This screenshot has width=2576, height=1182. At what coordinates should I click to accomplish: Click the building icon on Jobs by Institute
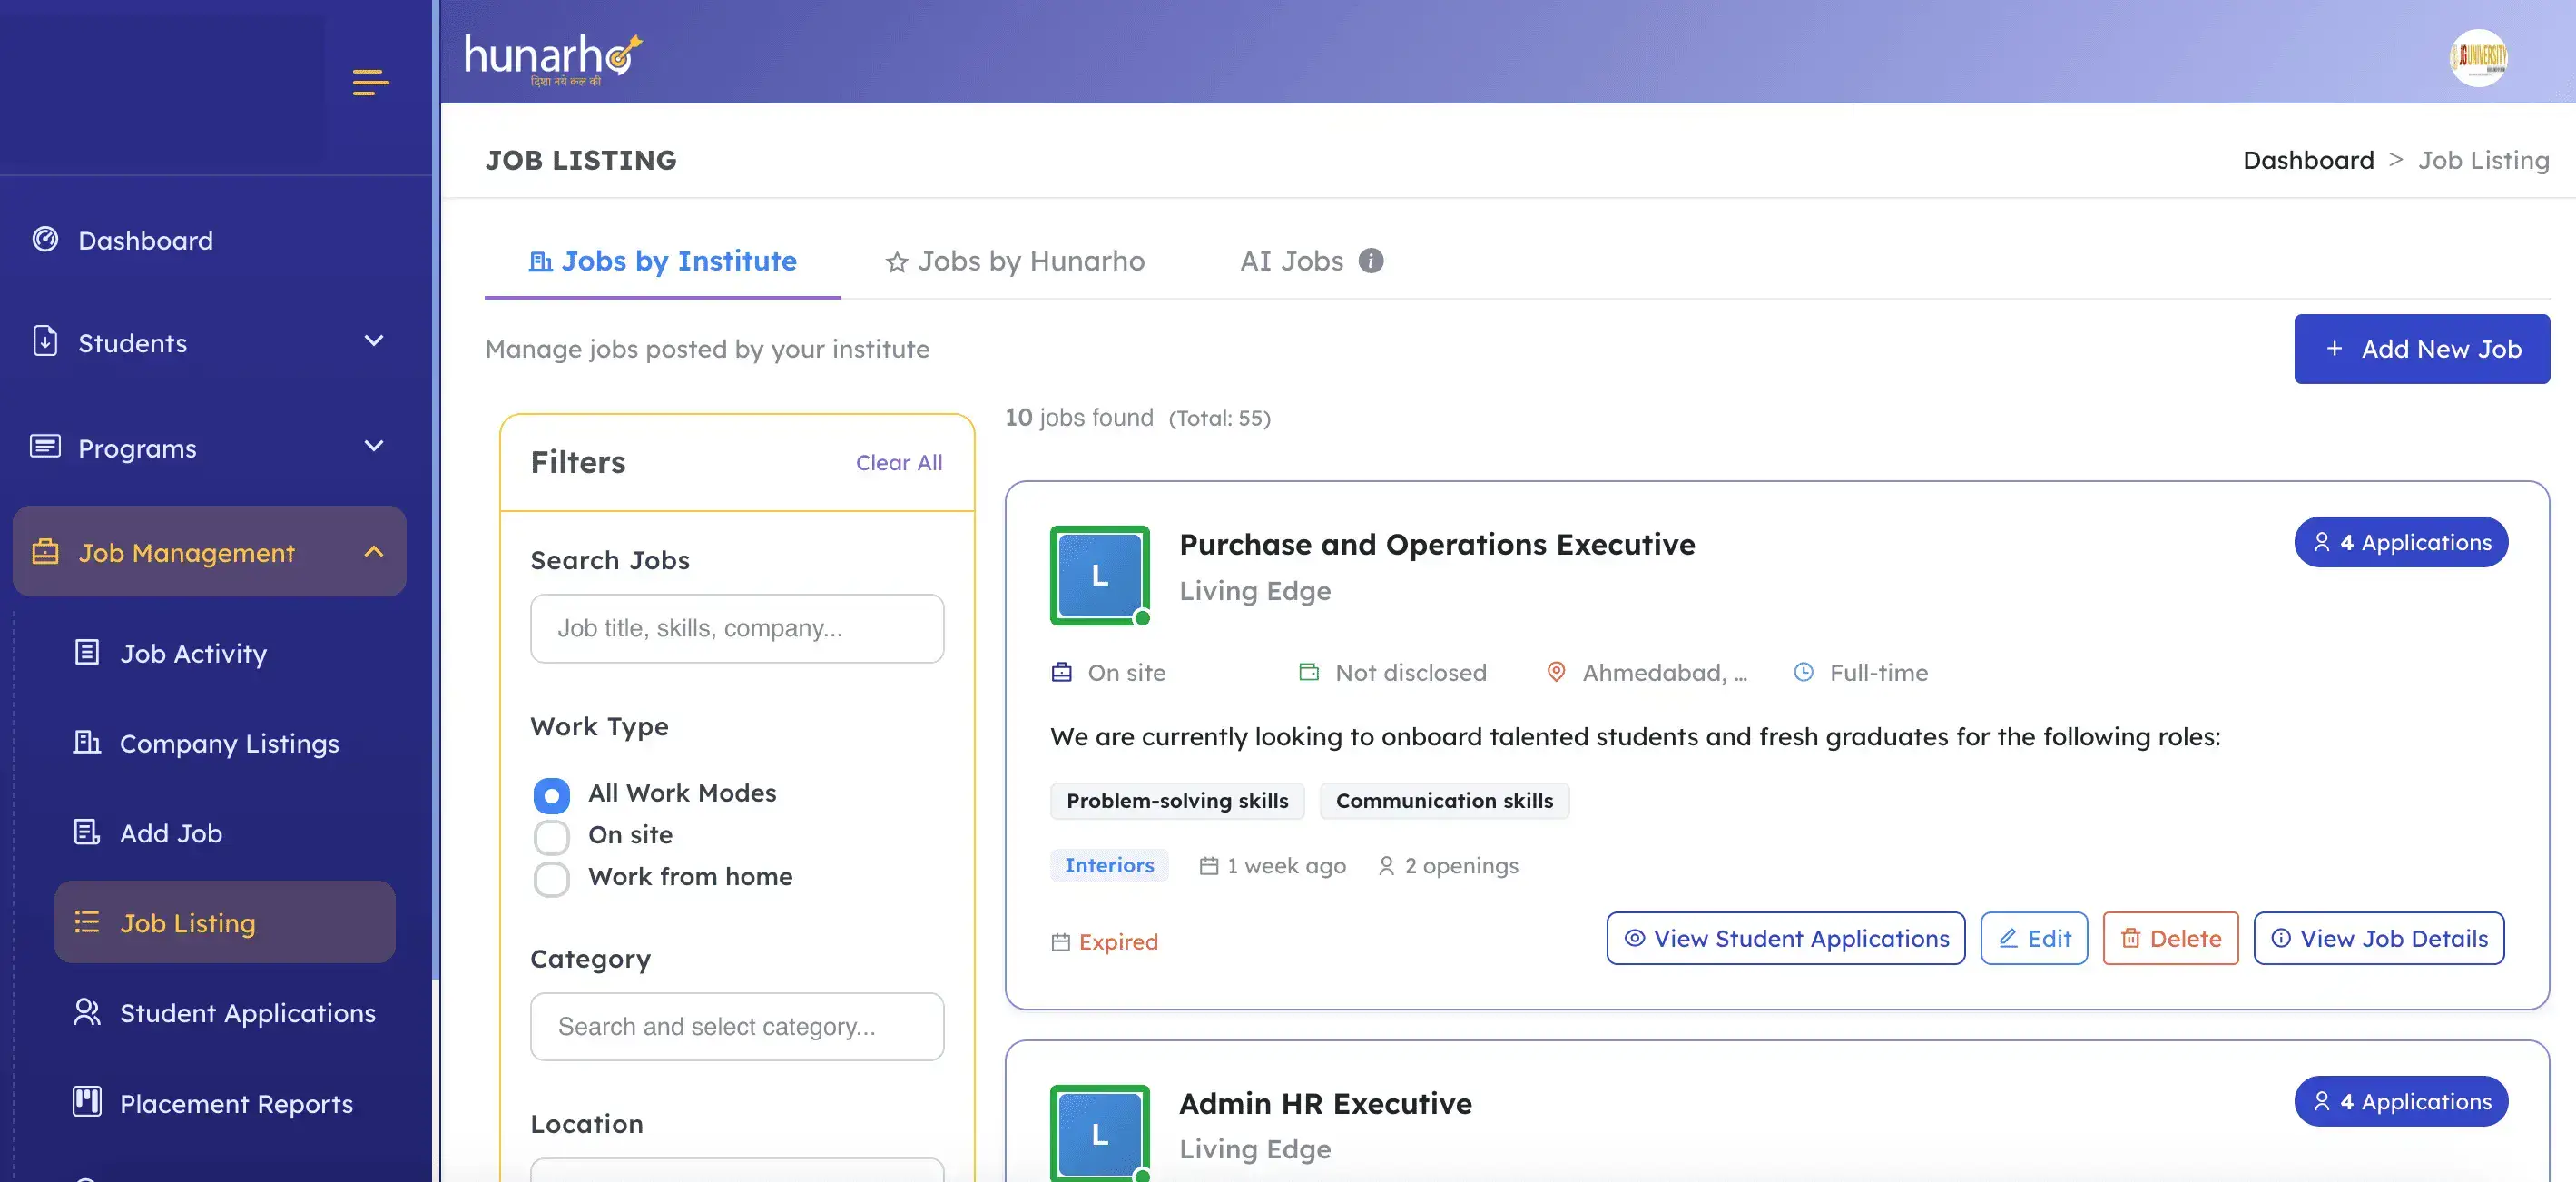coord(540,261)
